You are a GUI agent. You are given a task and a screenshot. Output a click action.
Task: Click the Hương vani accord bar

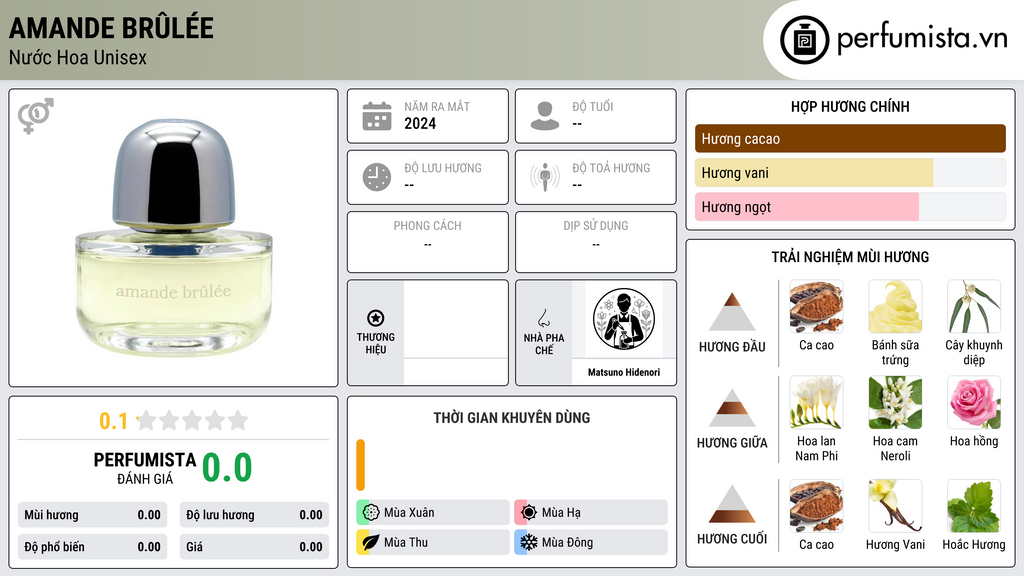coord(850,172)
